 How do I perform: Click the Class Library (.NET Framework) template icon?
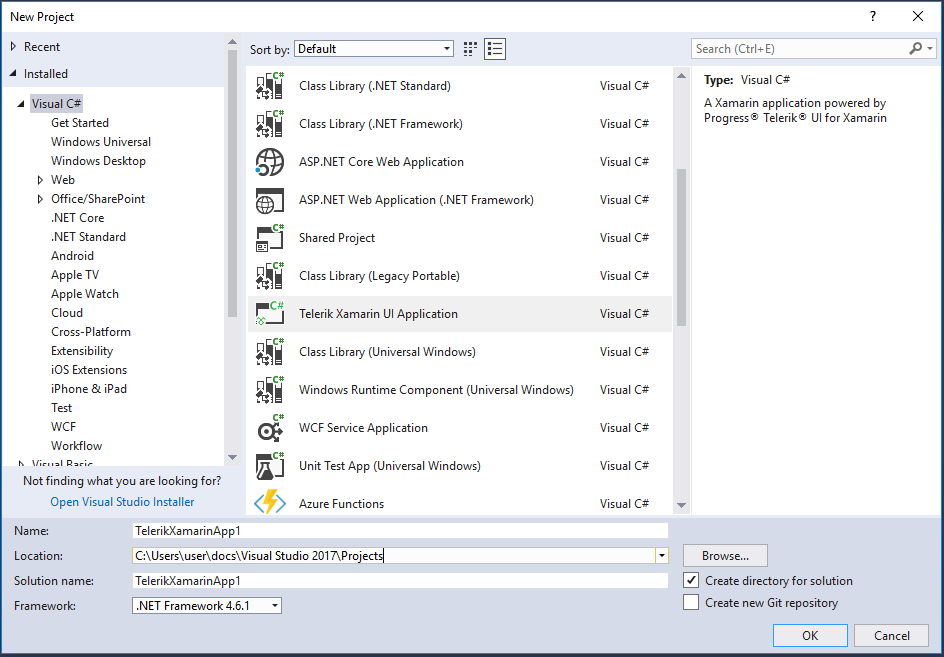[x=270, y=124]
